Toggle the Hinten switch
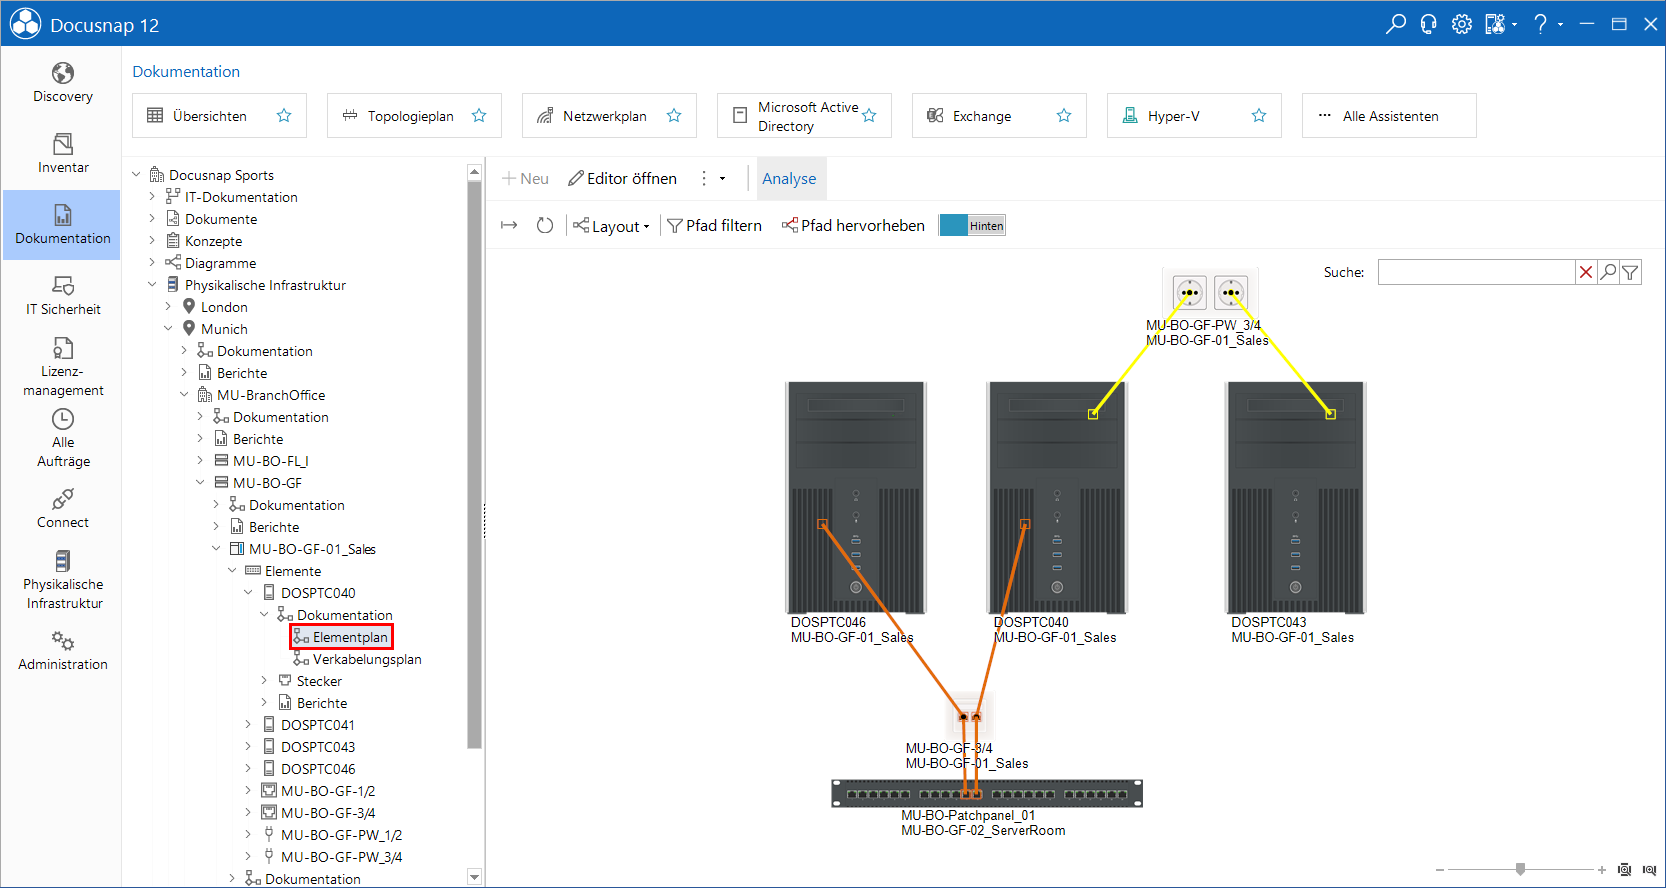 972,226
